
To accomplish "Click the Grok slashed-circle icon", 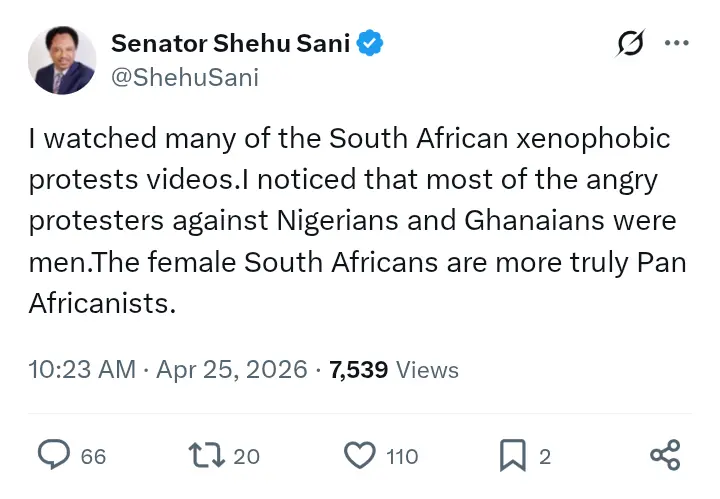I will 630,44.
